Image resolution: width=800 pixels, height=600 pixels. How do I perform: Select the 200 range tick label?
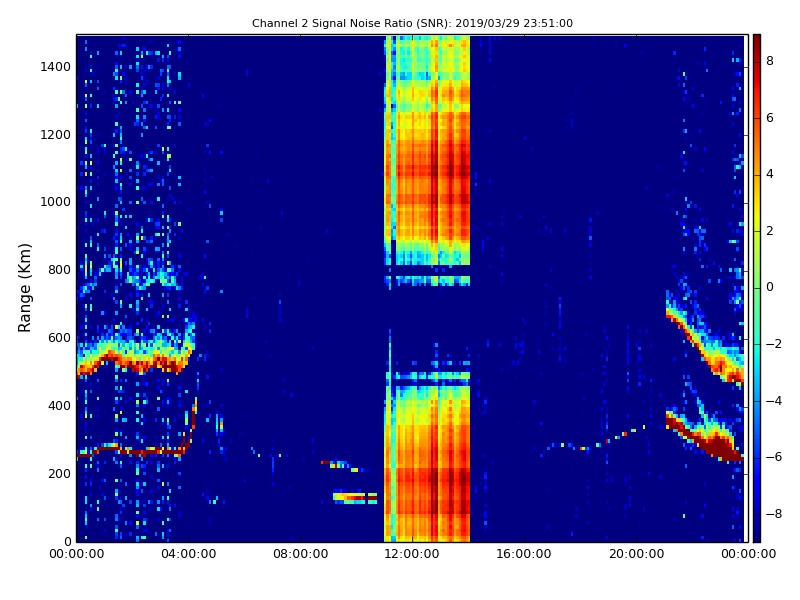click(60, 473)
